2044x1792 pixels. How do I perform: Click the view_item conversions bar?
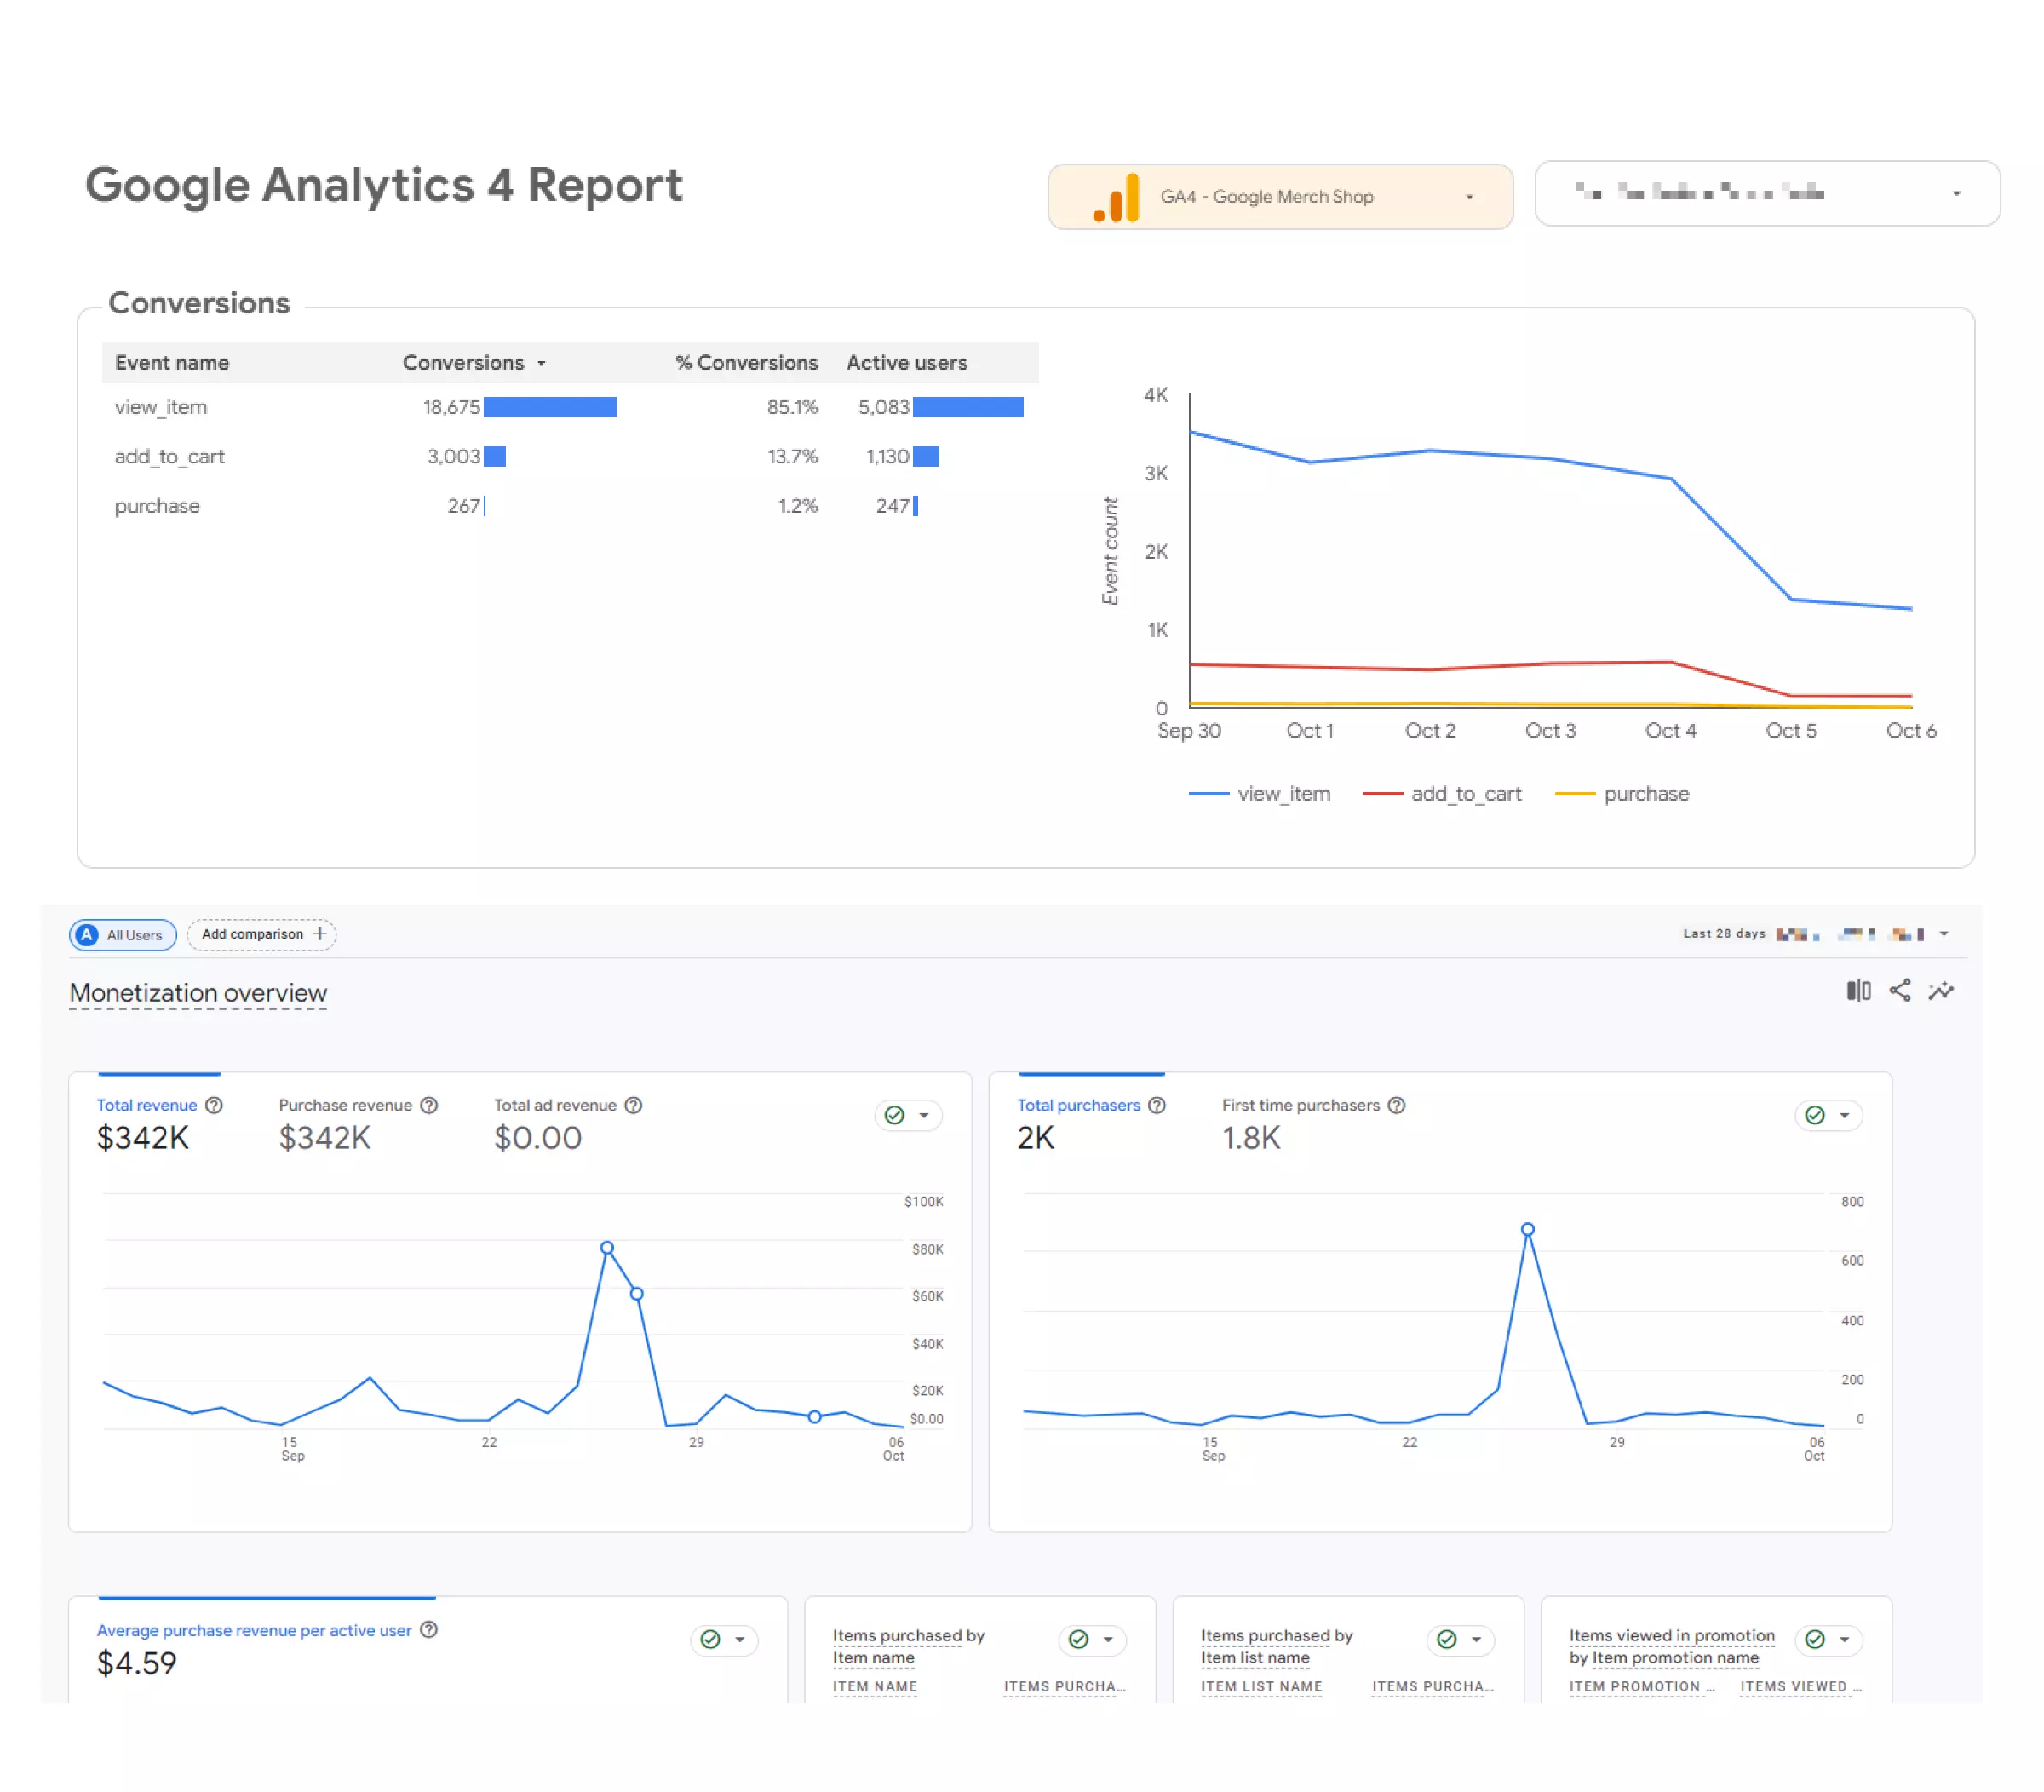550,407
